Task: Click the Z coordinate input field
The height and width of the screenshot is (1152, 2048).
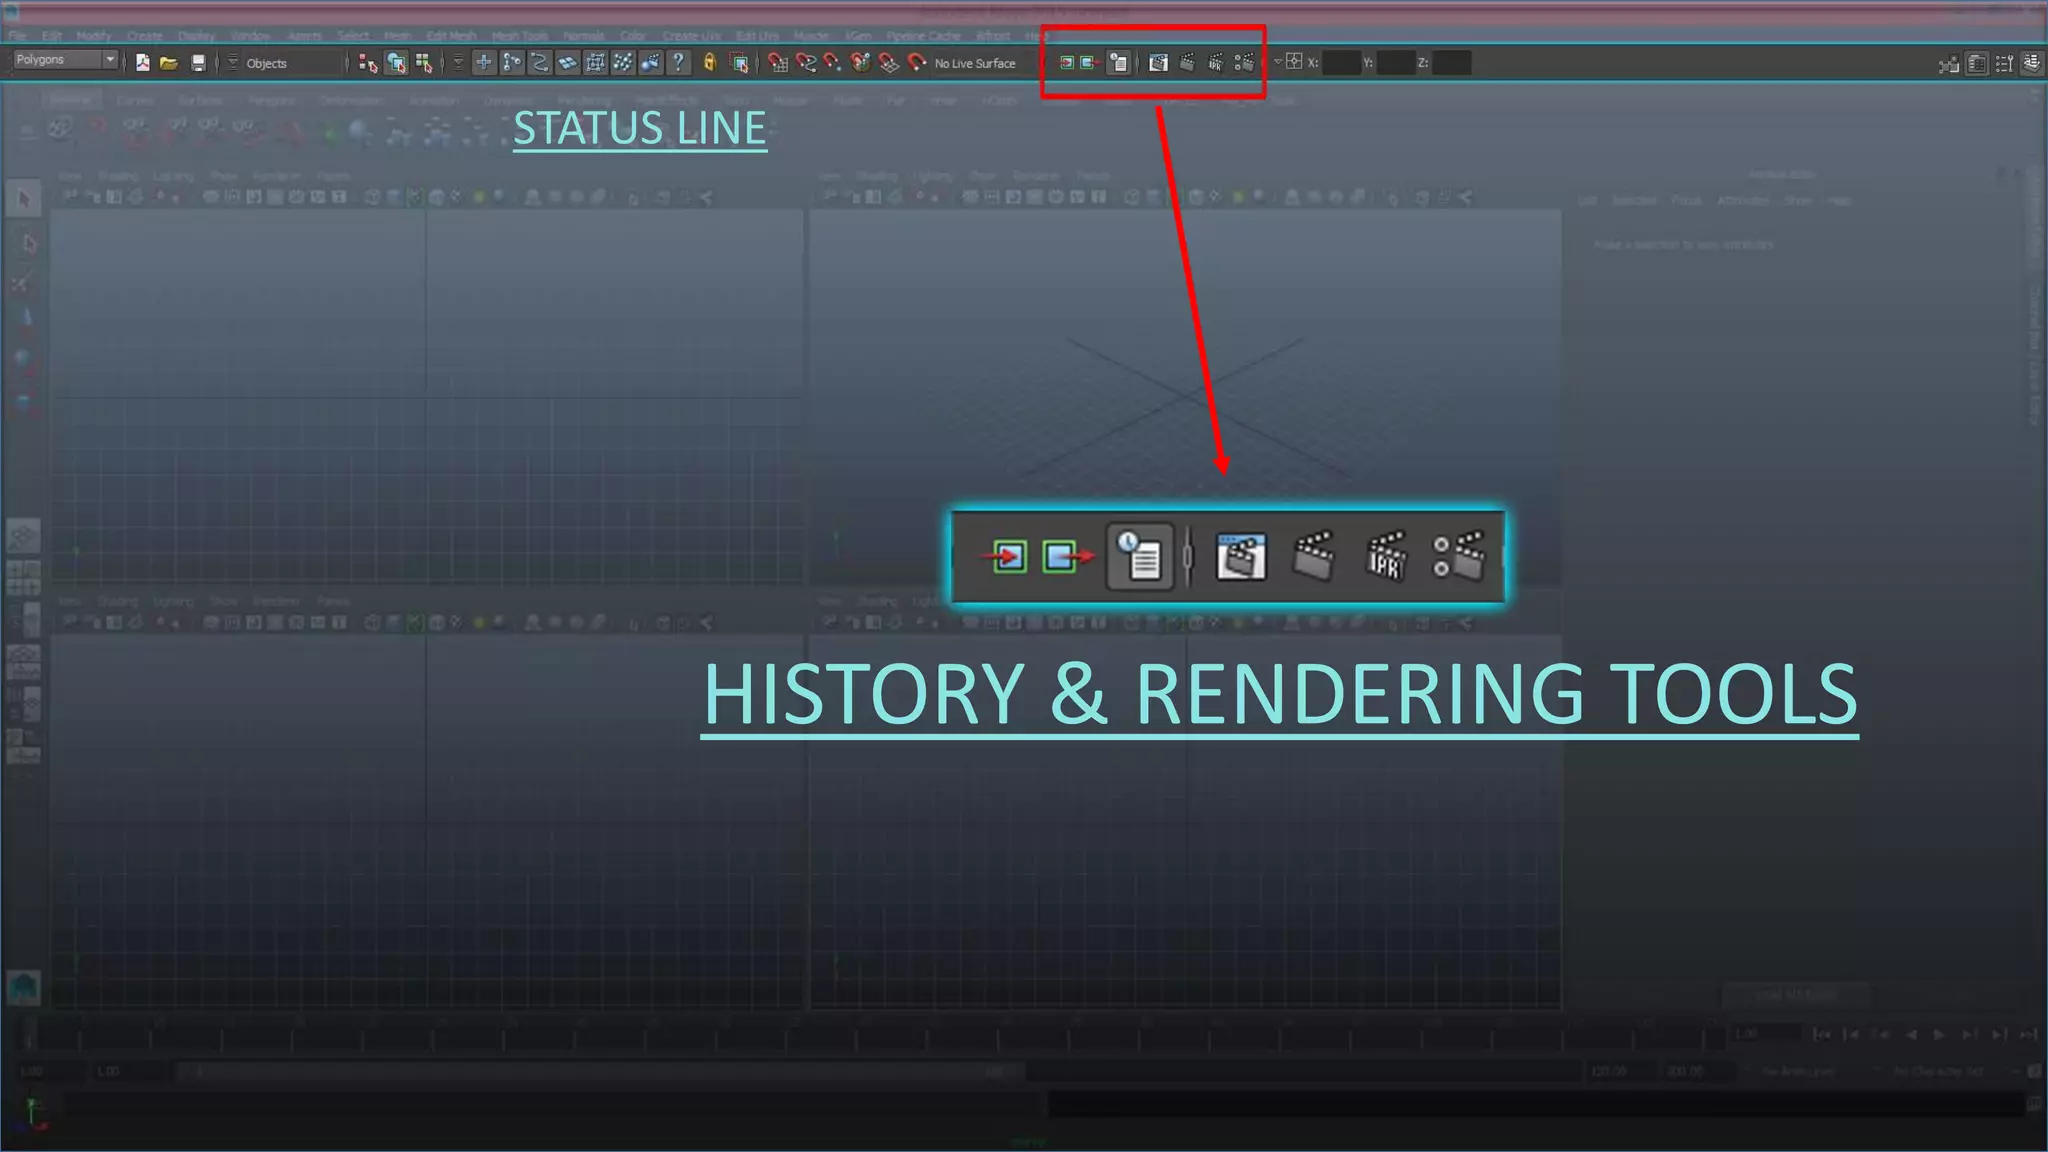Action: point(1452,63)
